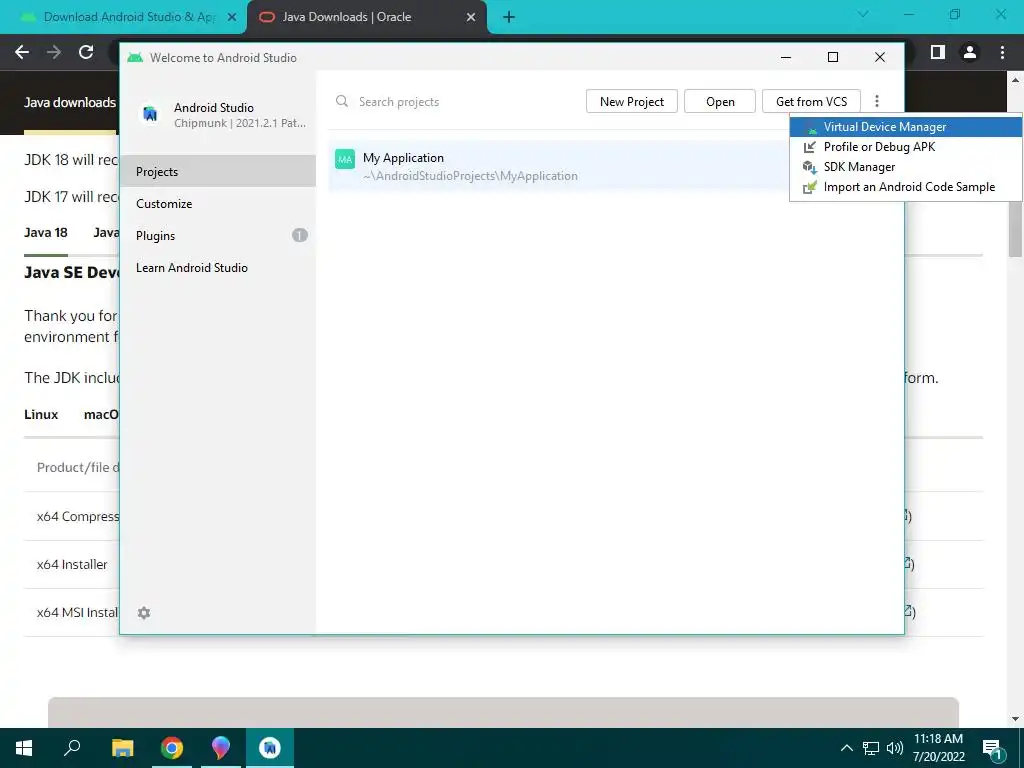Image resolution: width=1024 pixels, height=768 pixels.
Task: Toggle the three-dot more actions menu
Action: coord(877,101)
